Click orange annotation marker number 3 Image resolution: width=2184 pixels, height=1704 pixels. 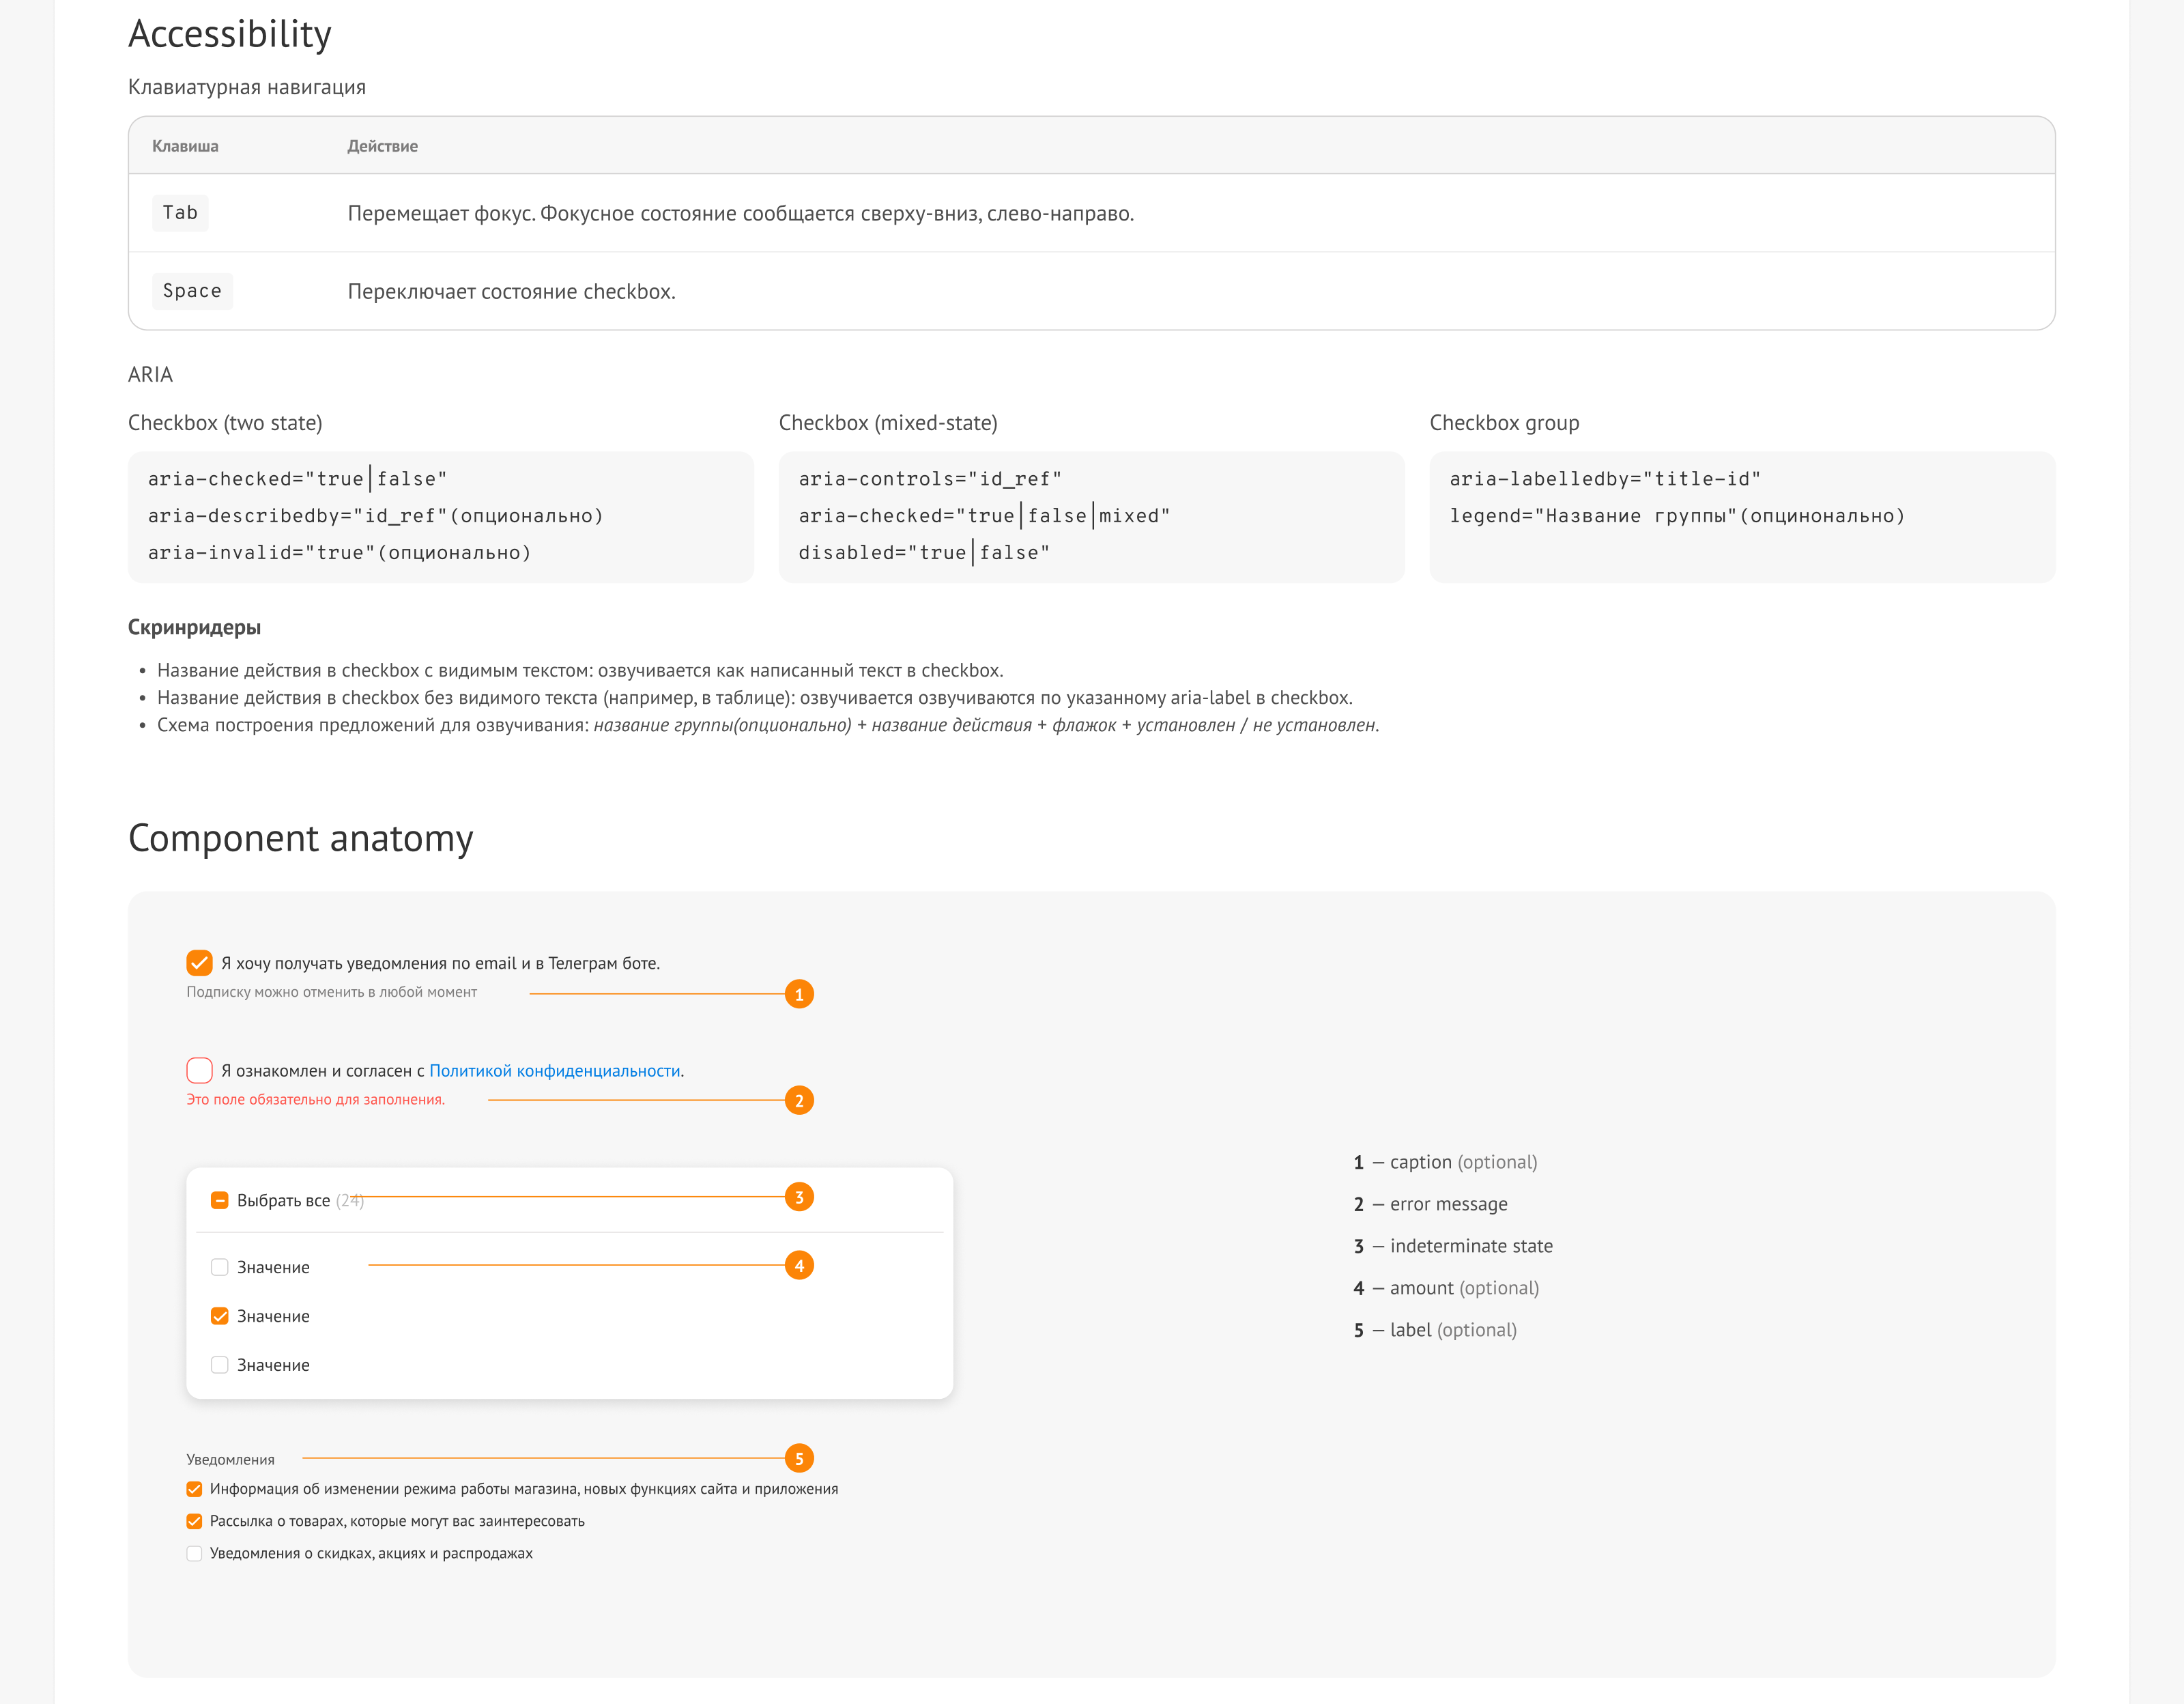[799, 1197]
